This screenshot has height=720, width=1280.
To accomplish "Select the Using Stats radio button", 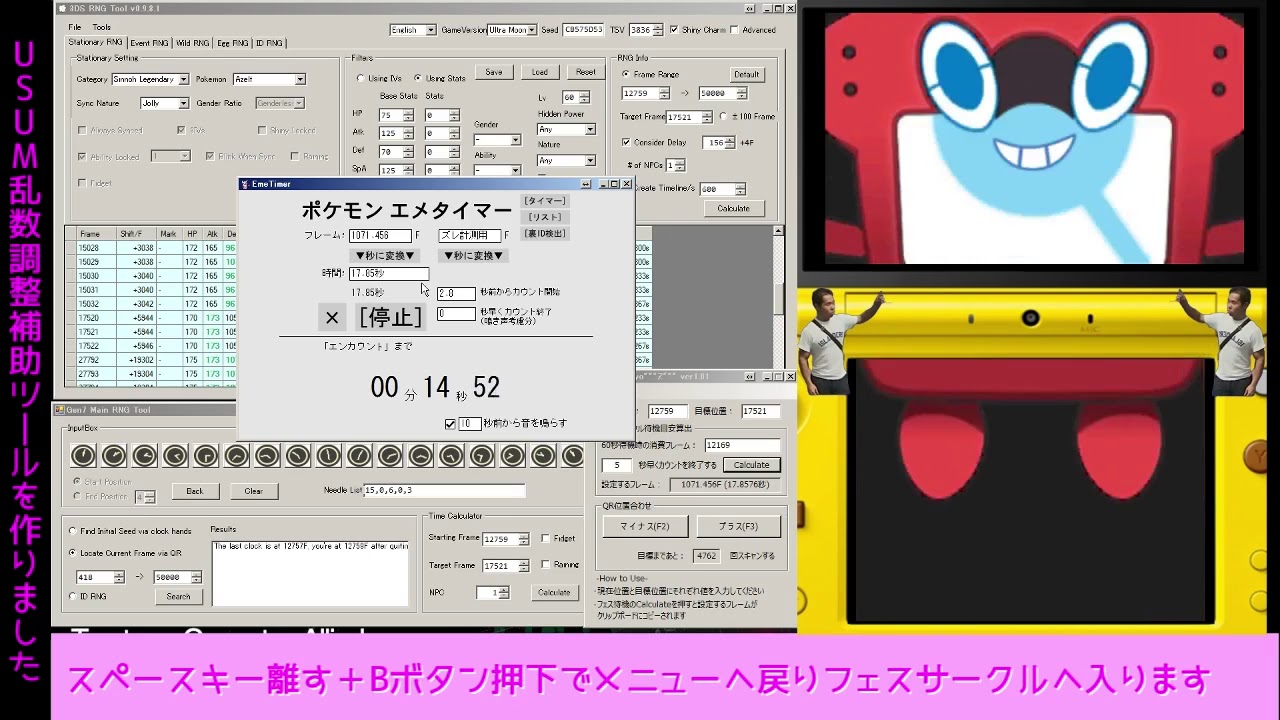I will click(x=419, y=78).
